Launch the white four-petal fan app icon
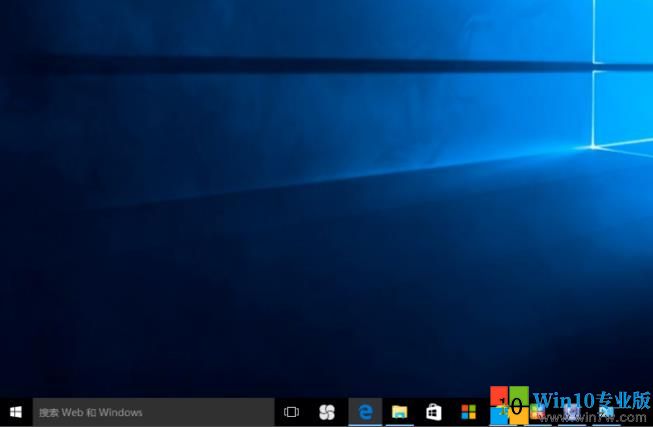The width and height of the screenshot is (653, 427). (x=327, y=412)
